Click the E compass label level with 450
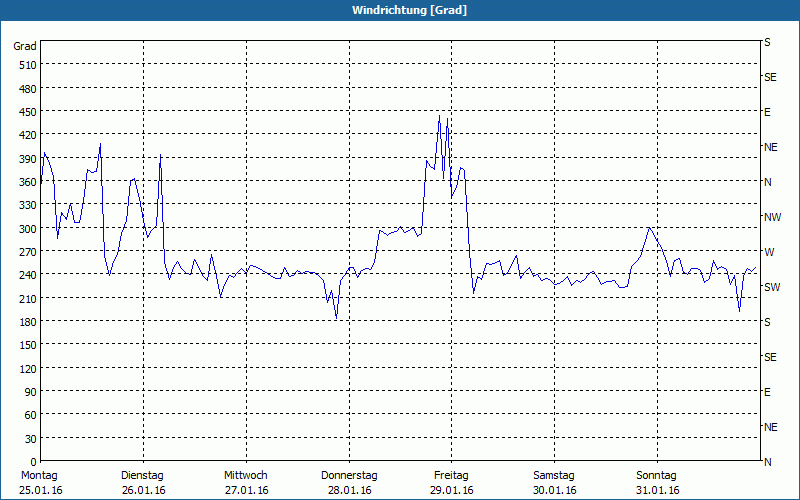The height and width of the screenshot is (500, 800). [767, 112]
